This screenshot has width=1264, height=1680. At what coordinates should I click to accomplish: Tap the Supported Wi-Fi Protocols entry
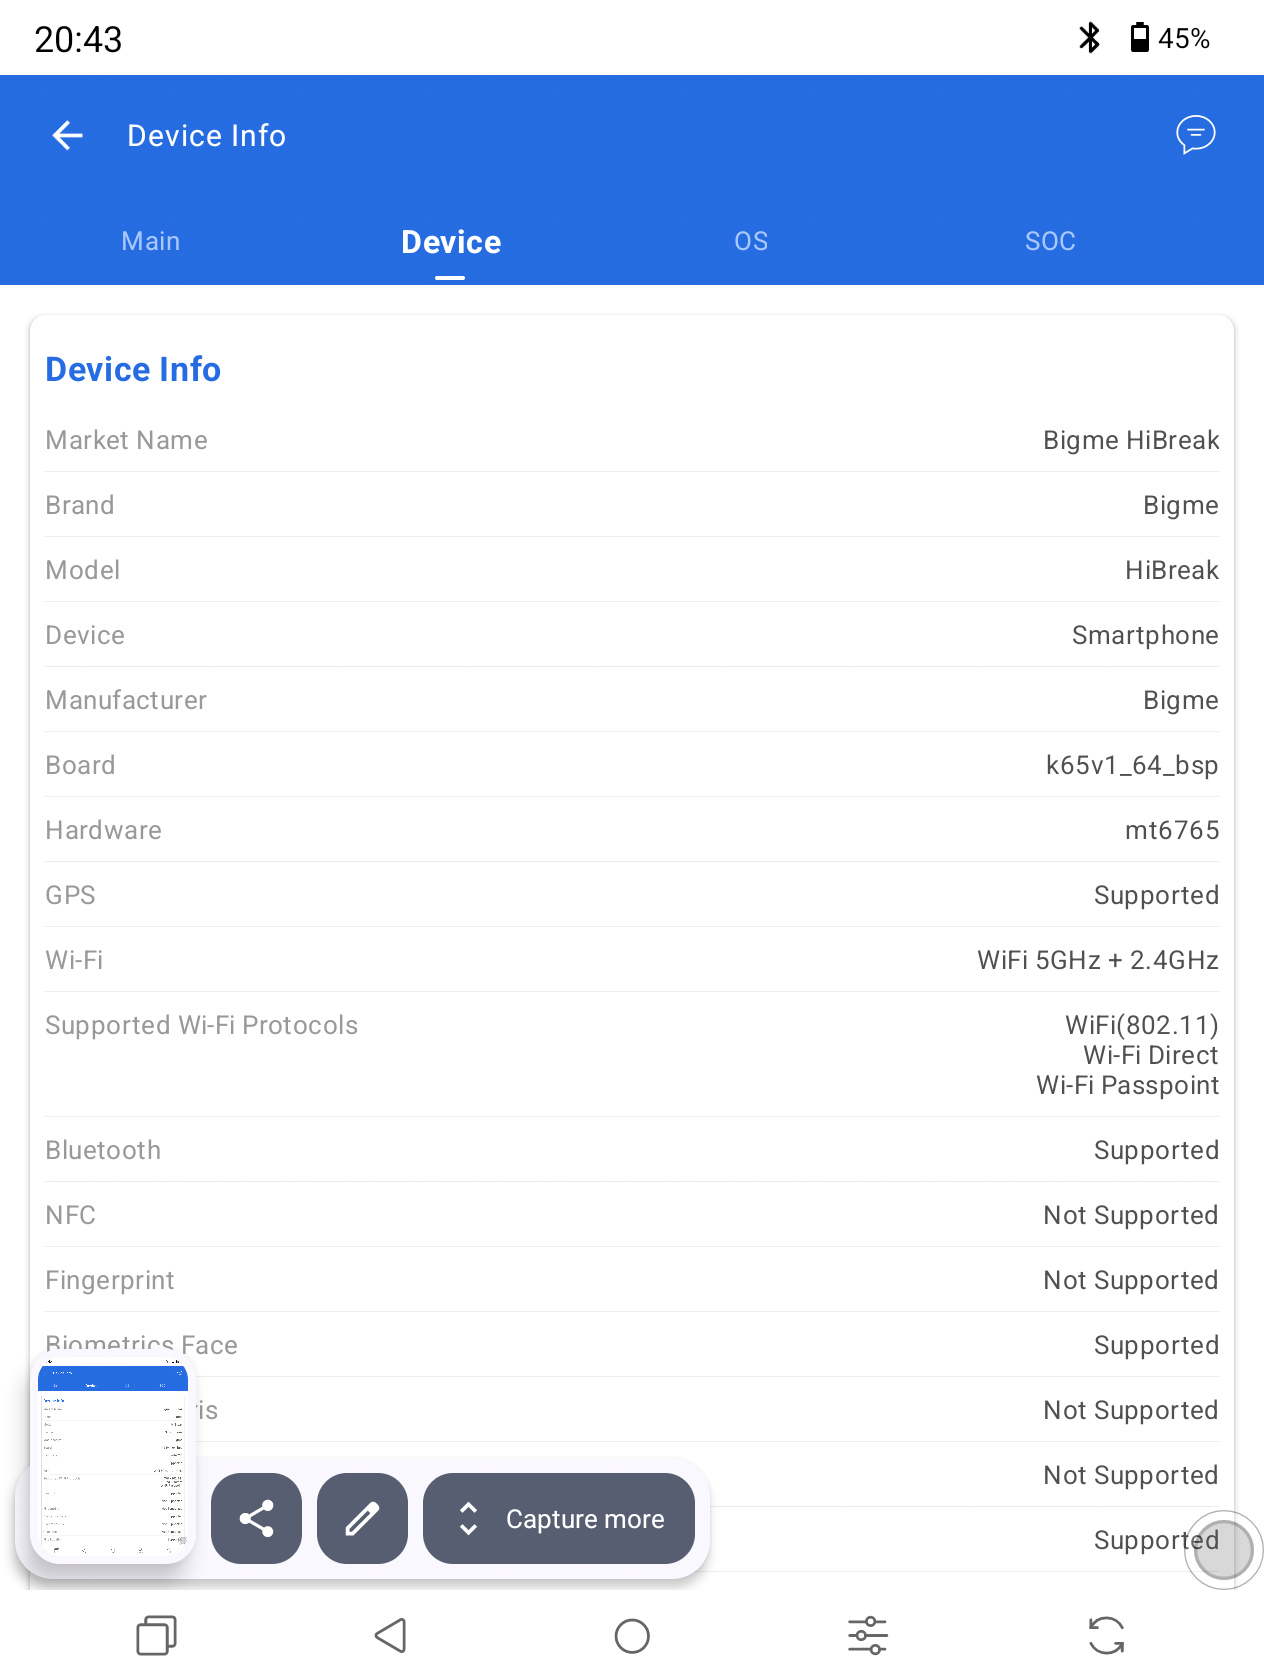(x=632, y=1055)
